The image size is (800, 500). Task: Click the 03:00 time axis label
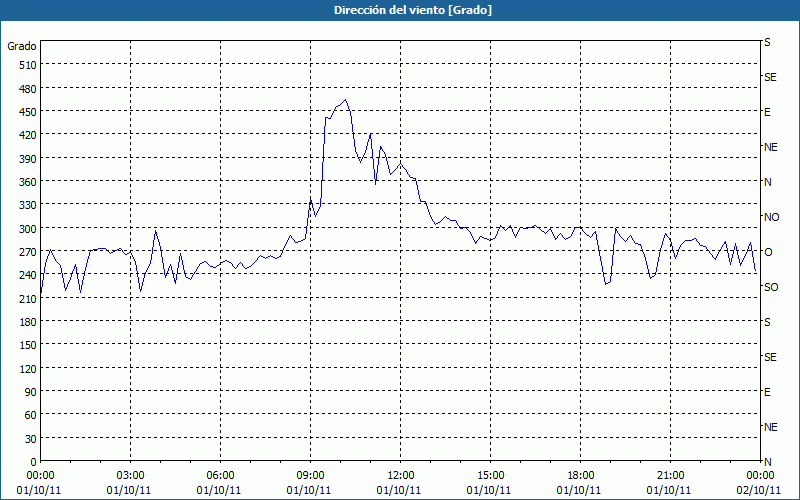click(x=130, y=476)
